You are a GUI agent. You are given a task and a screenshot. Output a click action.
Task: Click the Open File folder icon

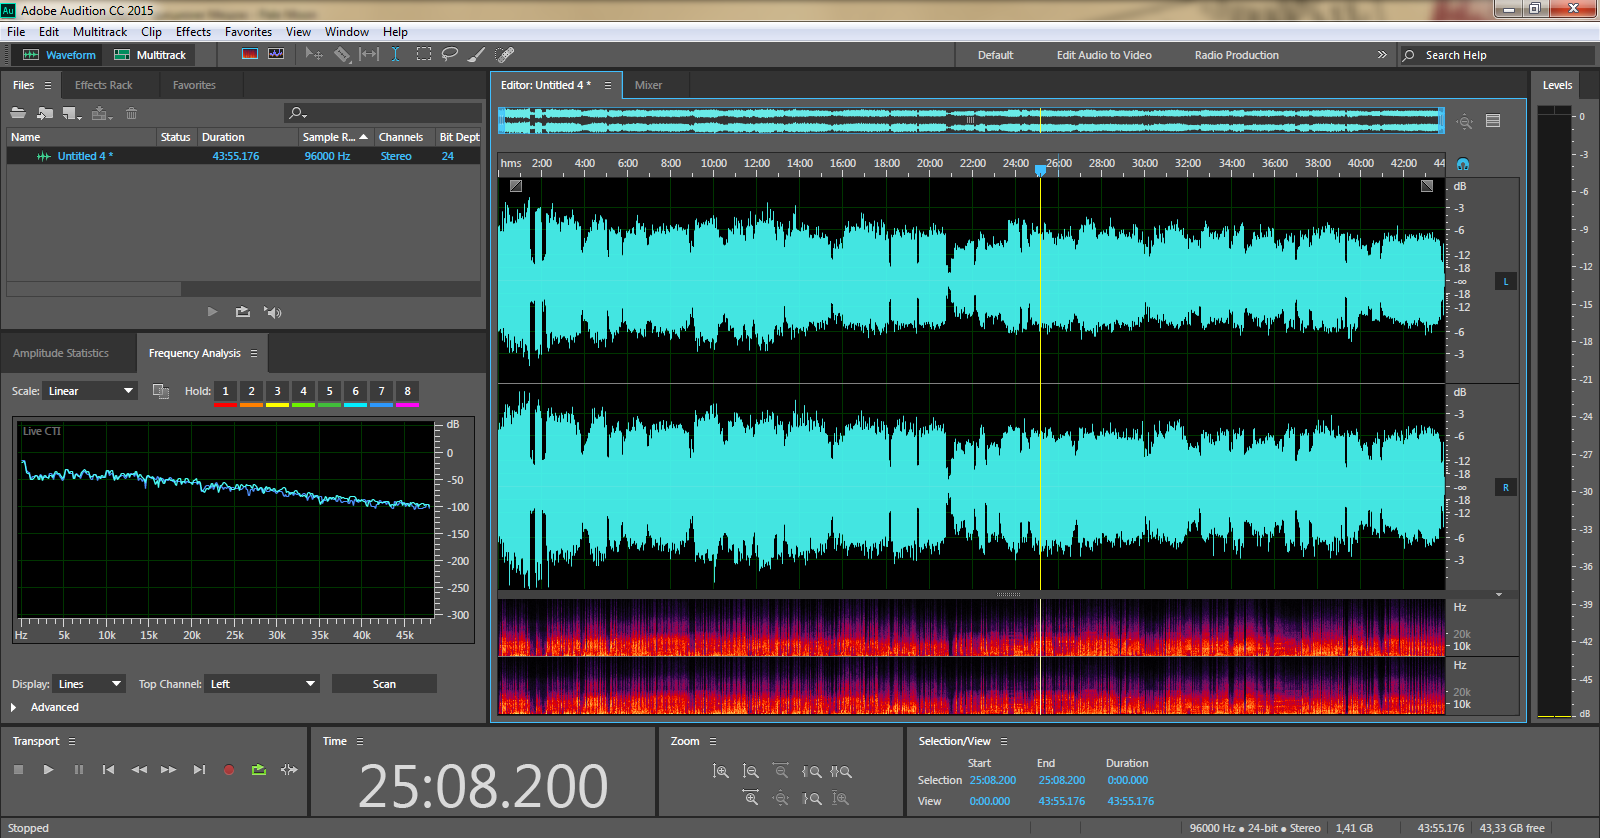coord(18,113)
